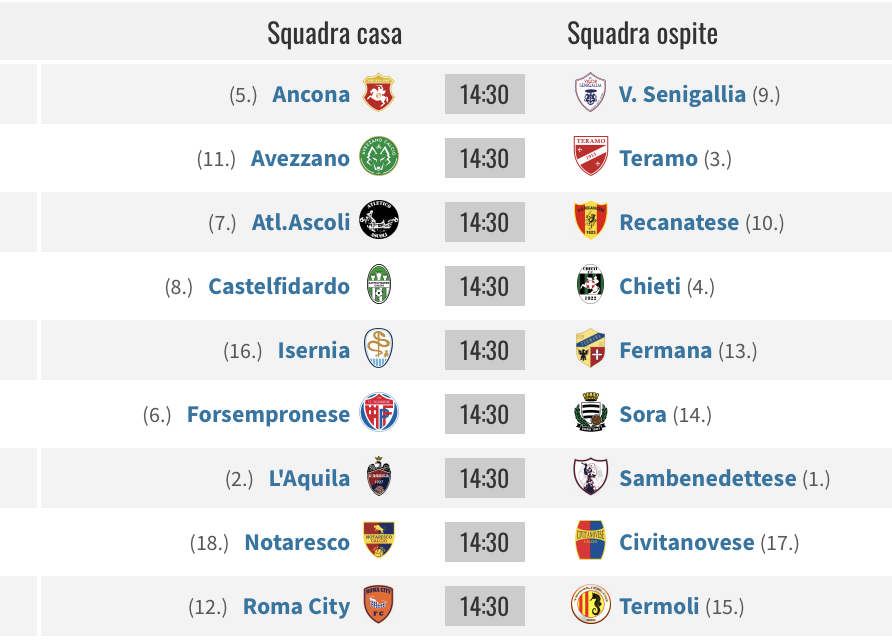The width and height of the screenshot is (892, 640).
Task: Click the Atl.Ascoli black round crest
Action: (379, 221)
